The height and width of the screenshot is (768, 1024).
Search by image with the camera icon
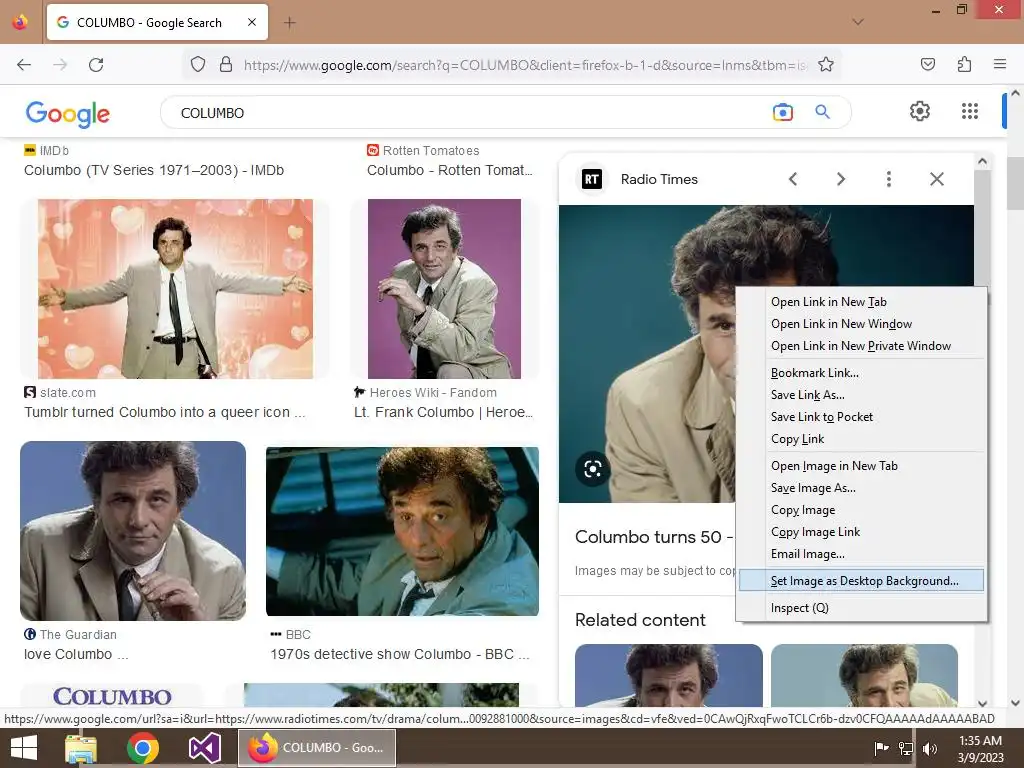tap(782, 112)
